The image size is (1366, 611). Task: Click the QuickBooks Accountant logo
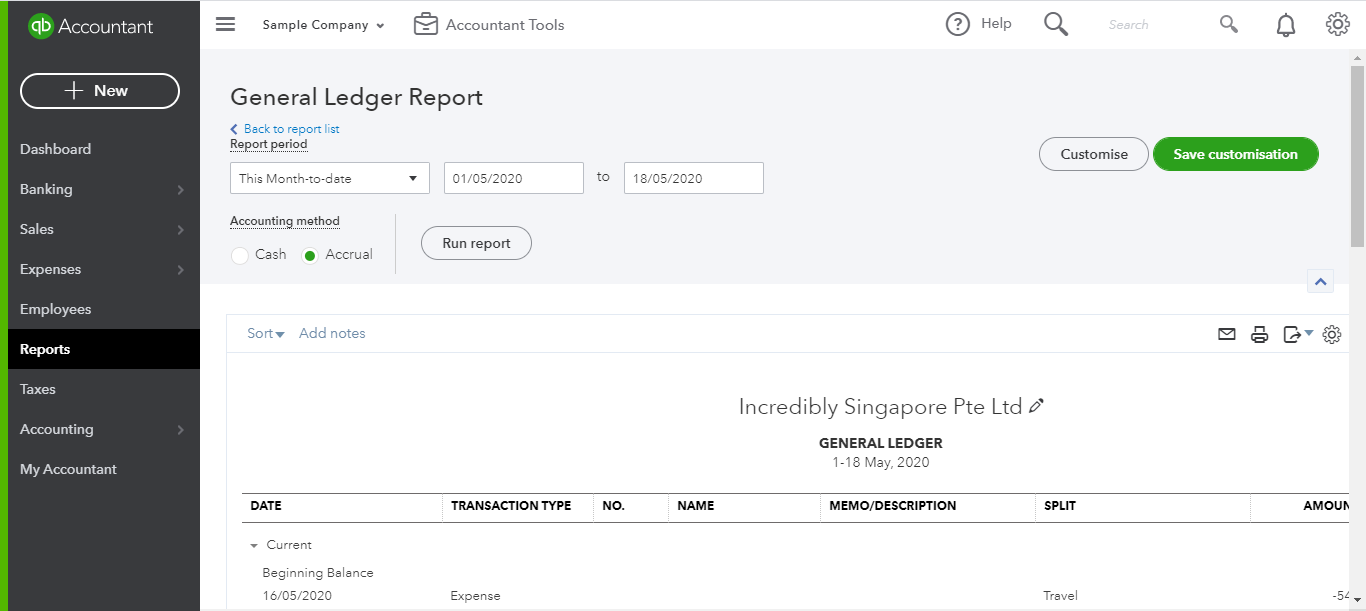(x=91, y=27)
